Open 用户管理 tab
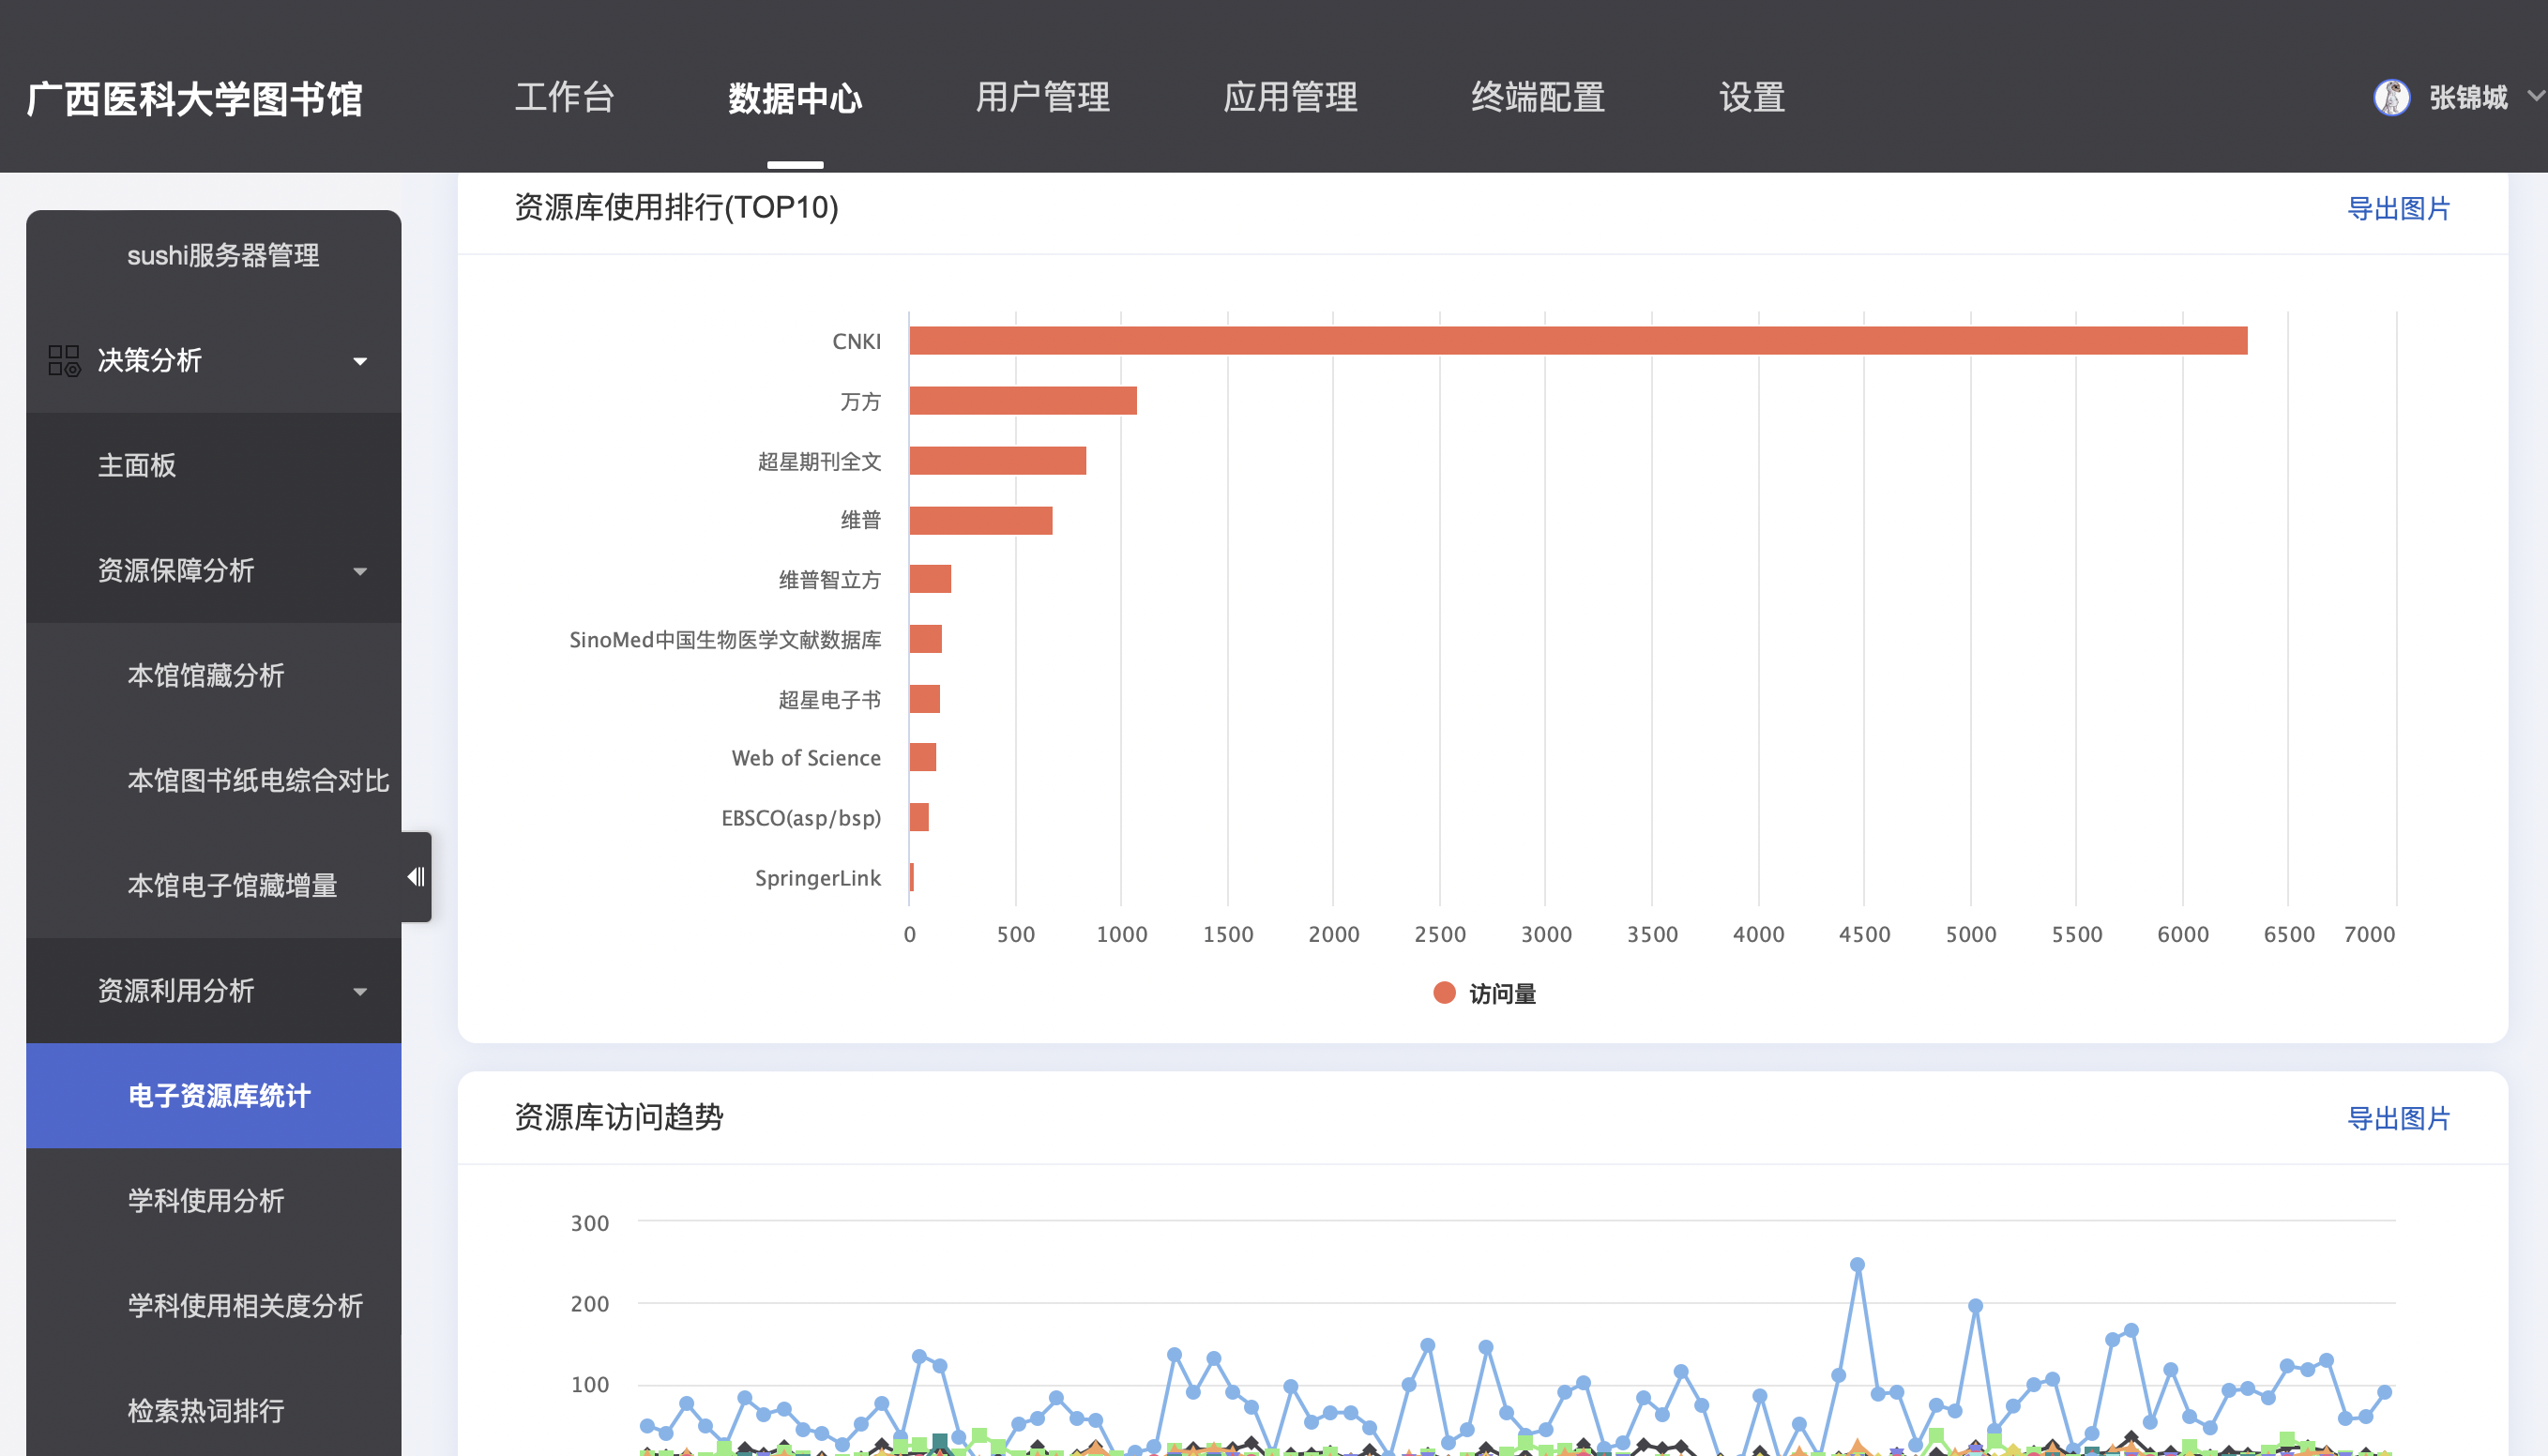The height and width of the screenshot is (1456, 2548). pos(1042,98)
